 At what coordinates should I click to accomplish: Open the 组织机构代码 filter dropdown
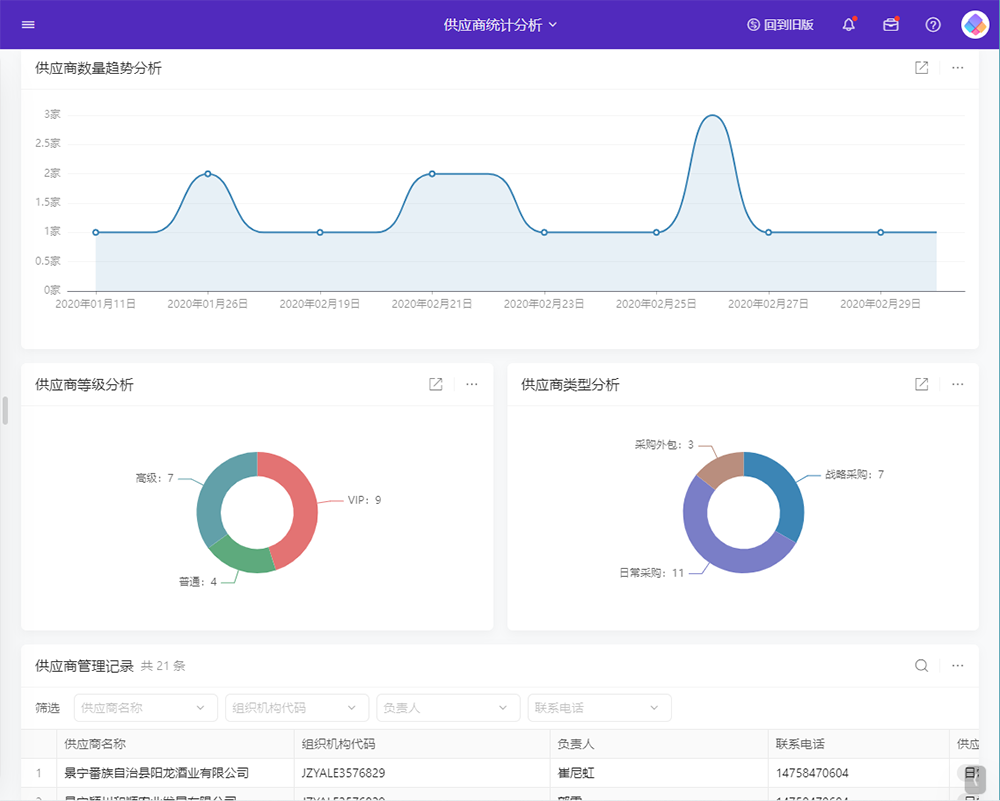click(296, 707)
